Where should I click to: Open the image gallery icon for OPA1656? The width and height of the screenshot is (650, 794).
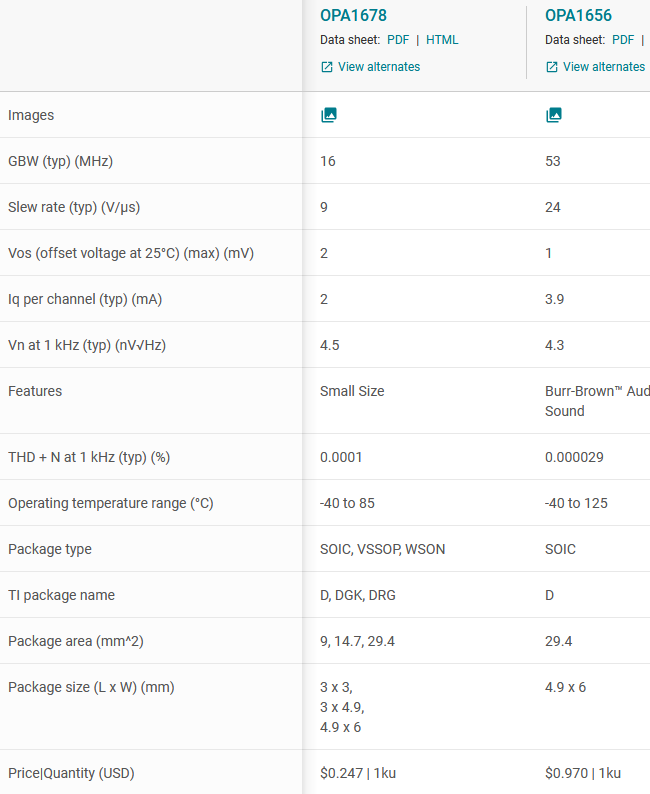click(x=554, y=115)
